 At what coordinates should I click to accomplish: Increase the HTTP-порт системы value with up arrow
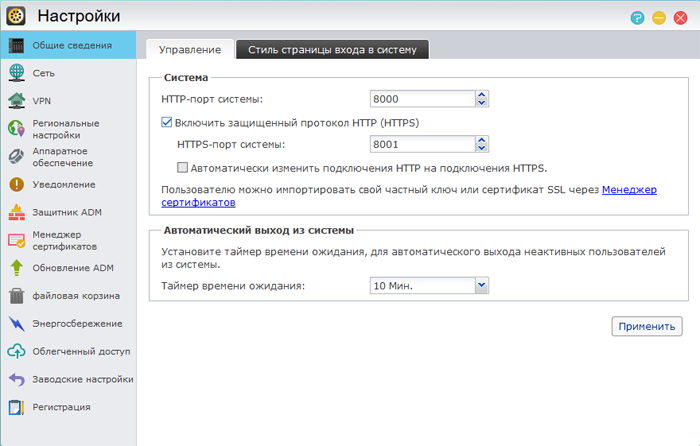click(481, 95)
